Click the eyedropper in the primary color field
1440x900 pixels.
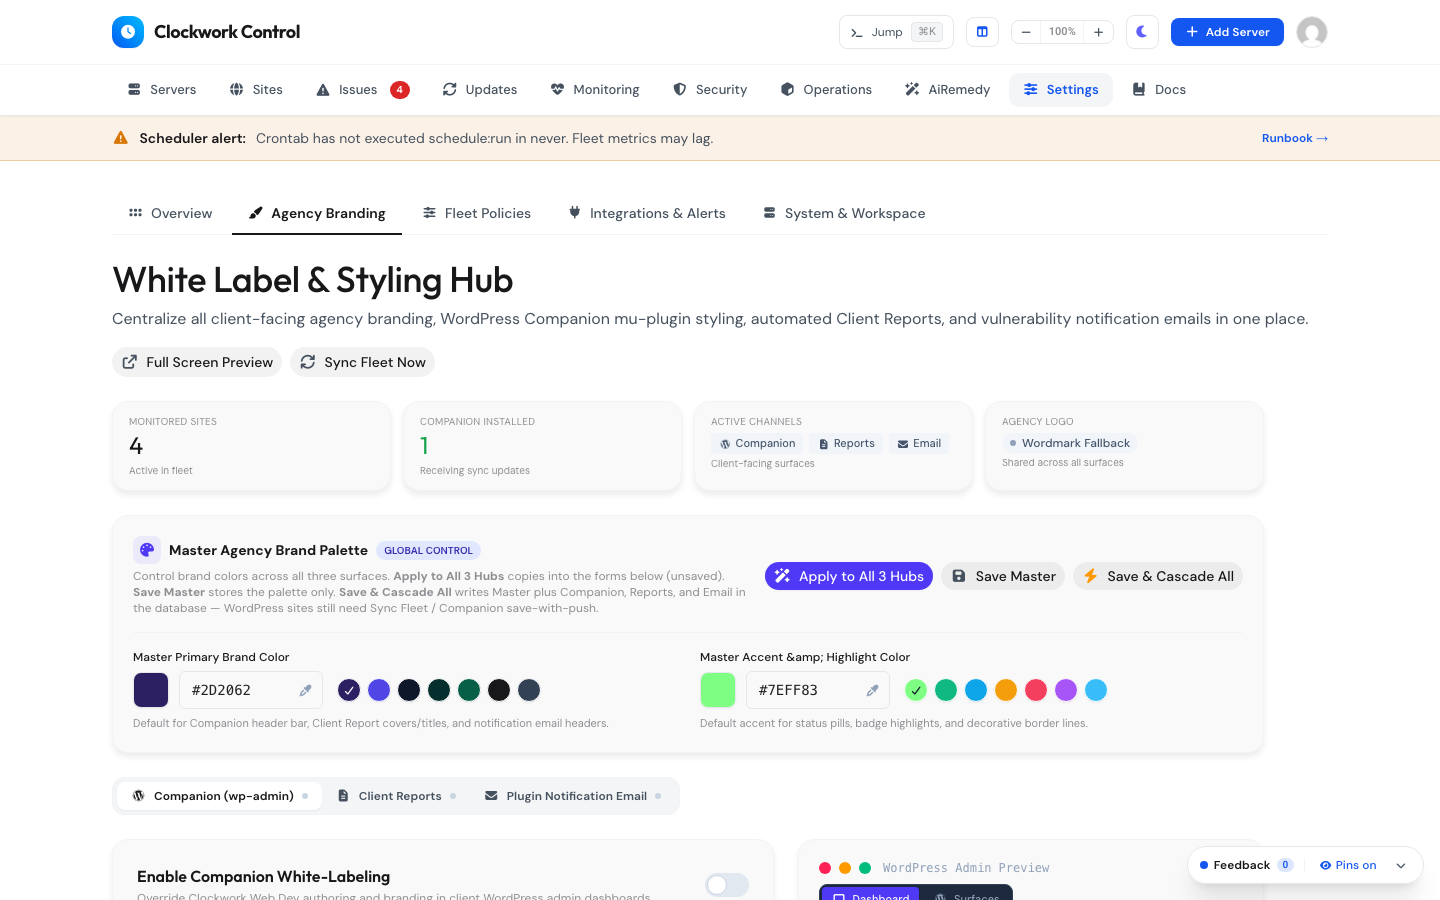coord(306,690)
